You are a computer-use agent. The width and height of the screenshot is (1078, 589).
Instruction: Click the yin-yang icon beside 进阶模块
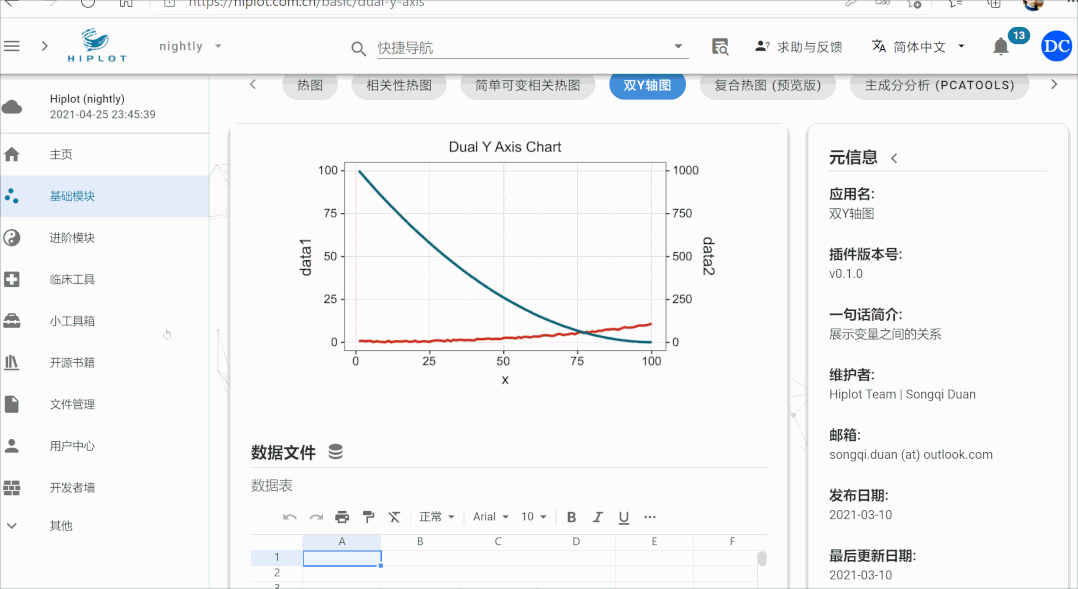coord(12,238)
